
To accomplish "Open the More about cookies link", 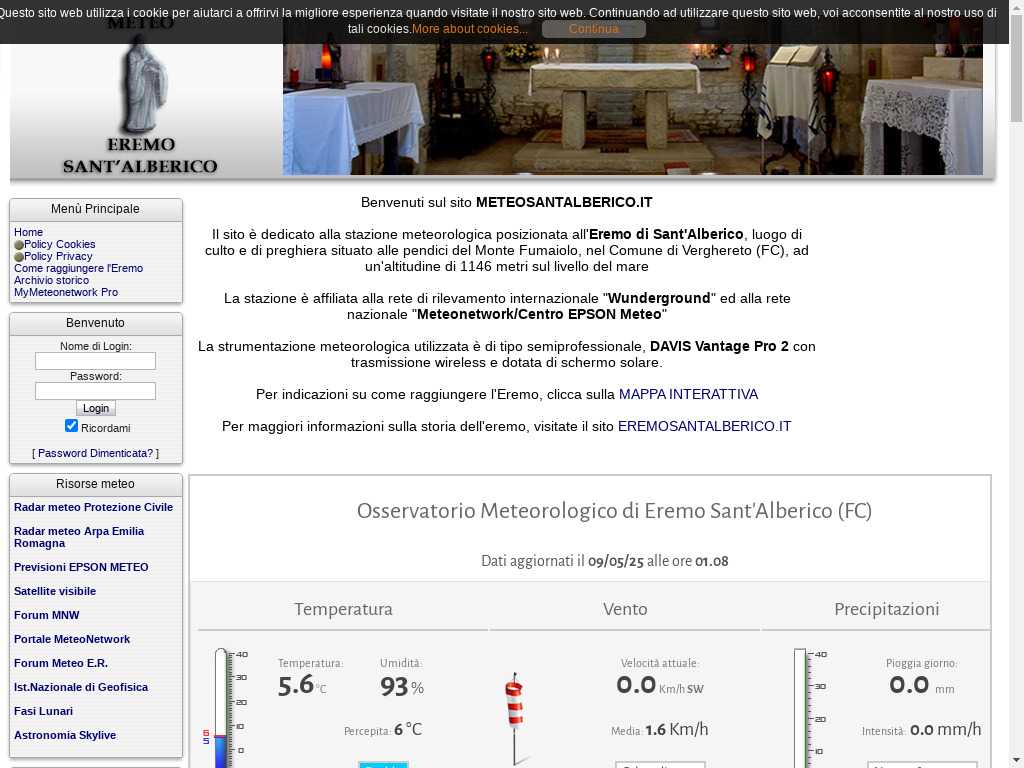I will (x=470, y=29).
